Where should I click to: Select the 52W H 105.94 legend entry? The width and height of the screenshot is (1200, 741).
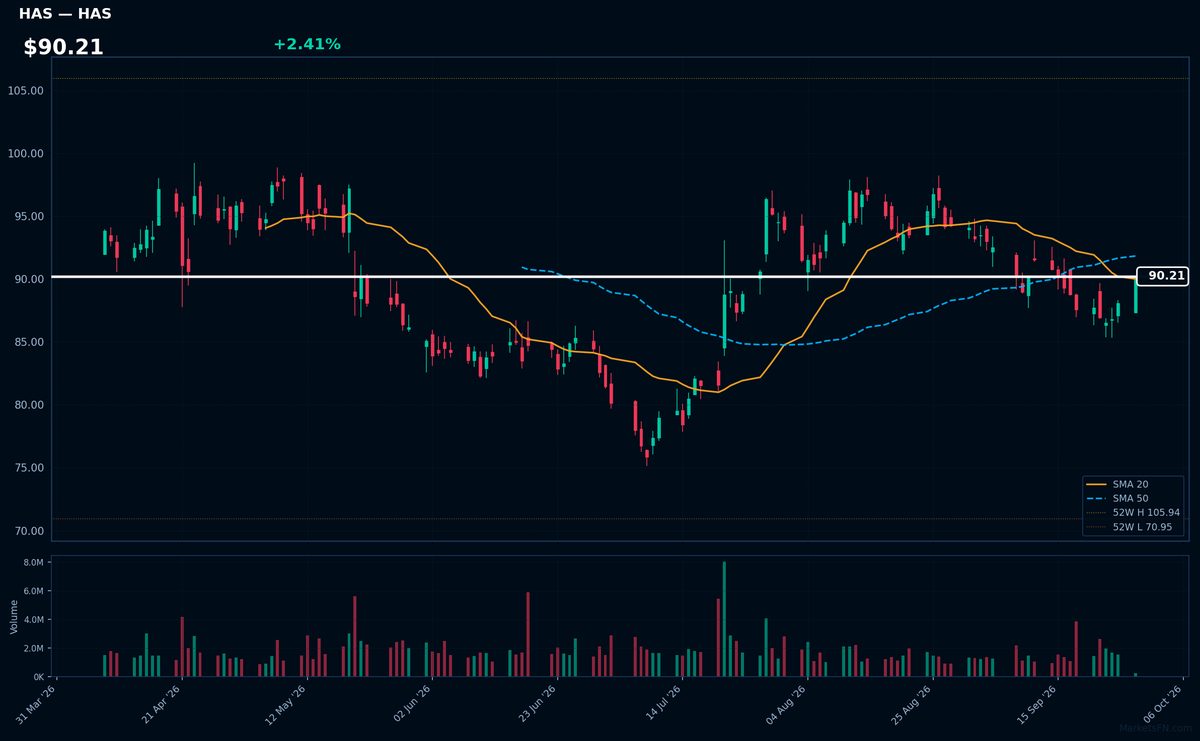pyautogui.click(x=1133, y=512)
